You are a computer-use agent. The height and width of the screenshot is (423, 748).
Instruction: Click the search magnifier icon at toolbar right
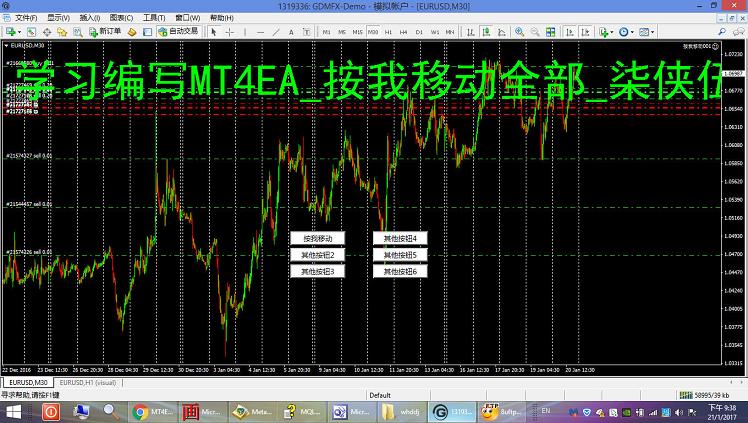tap(722, 32)
